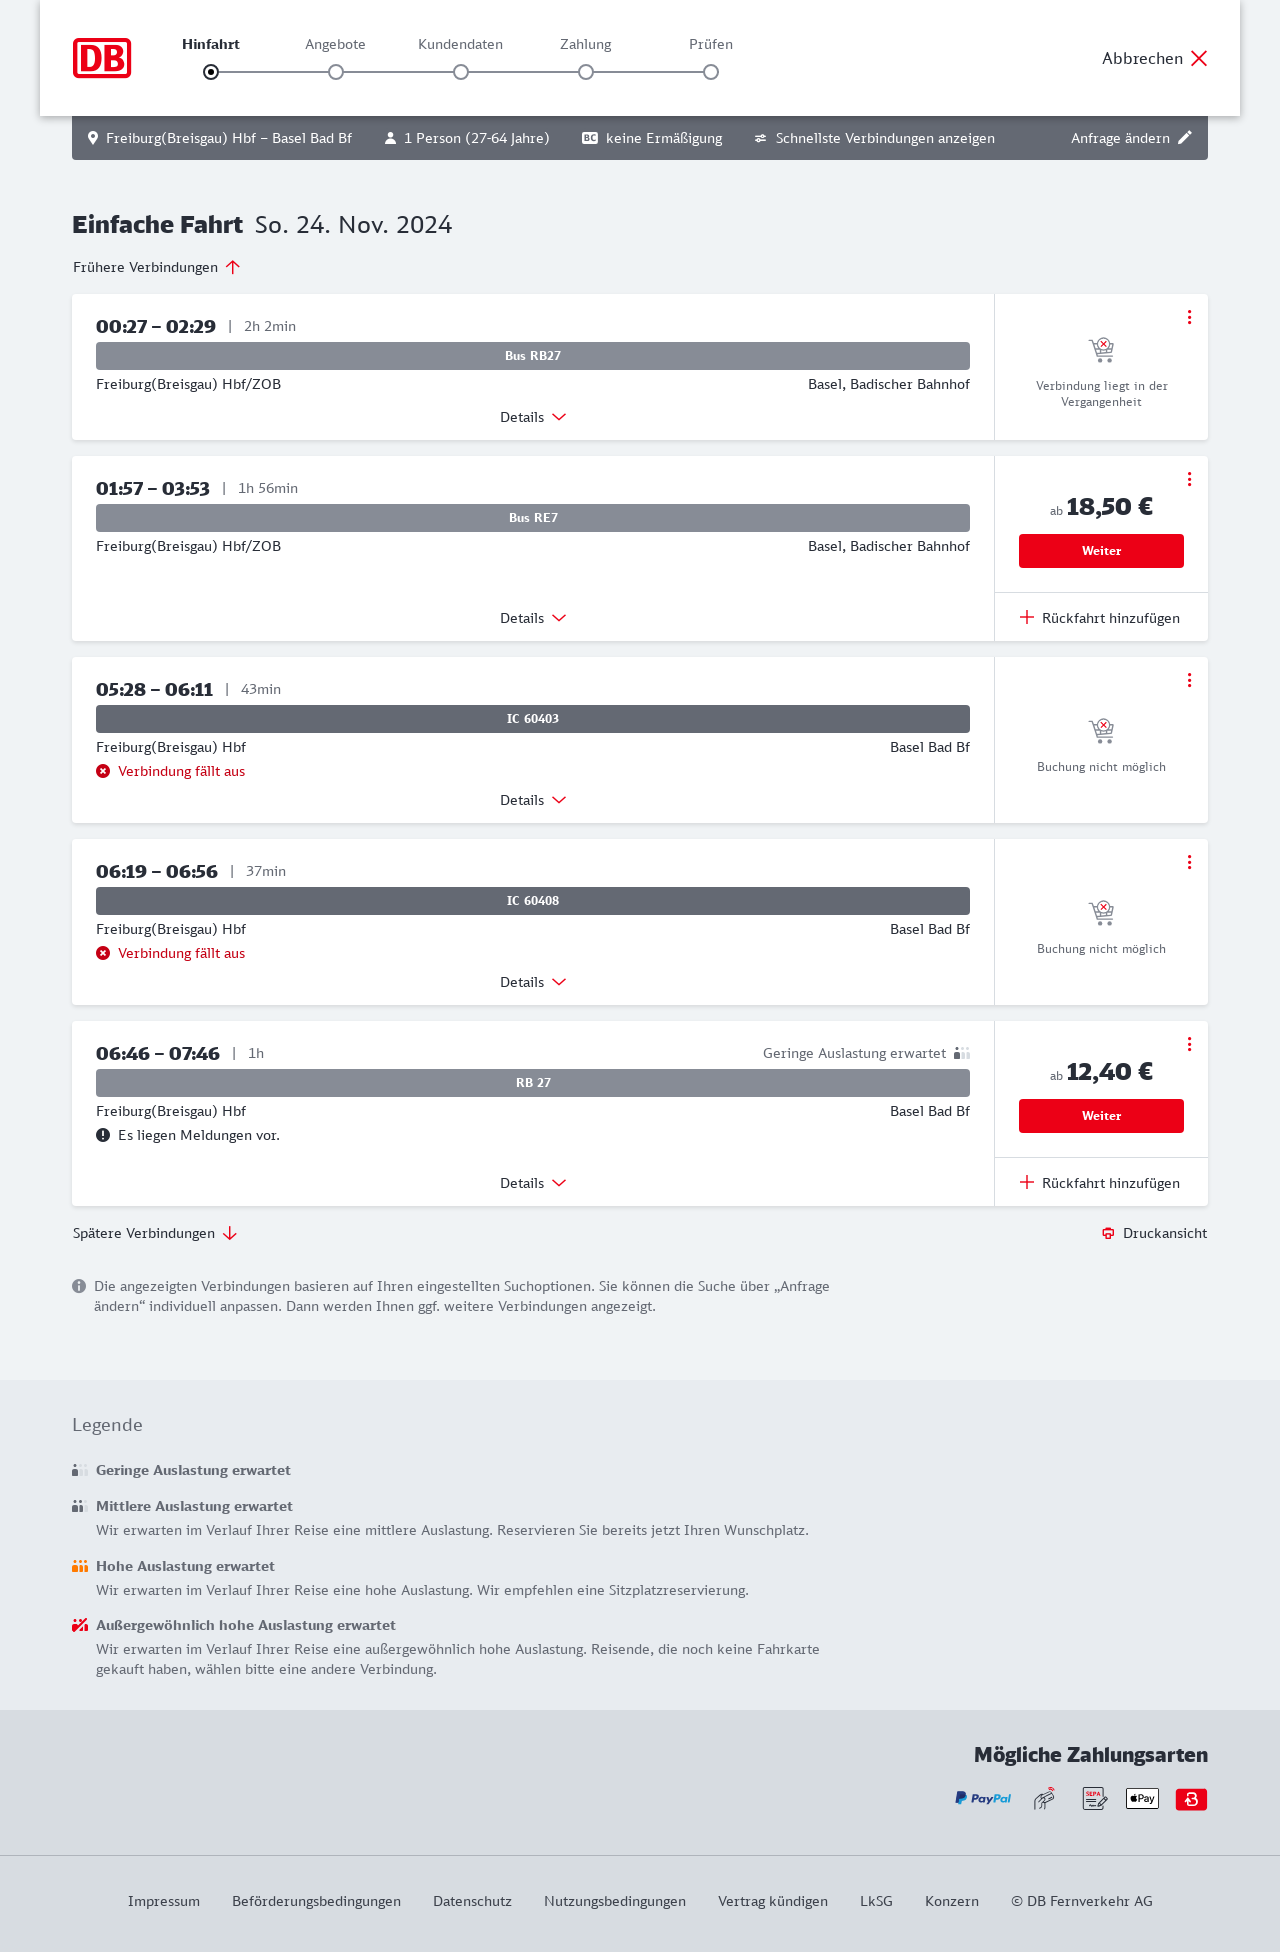Open three-dot menu for 00:27 connection
The width and height of the screenshot is (1280, 1952).
pyautogui.click(x=1189, y=317)
